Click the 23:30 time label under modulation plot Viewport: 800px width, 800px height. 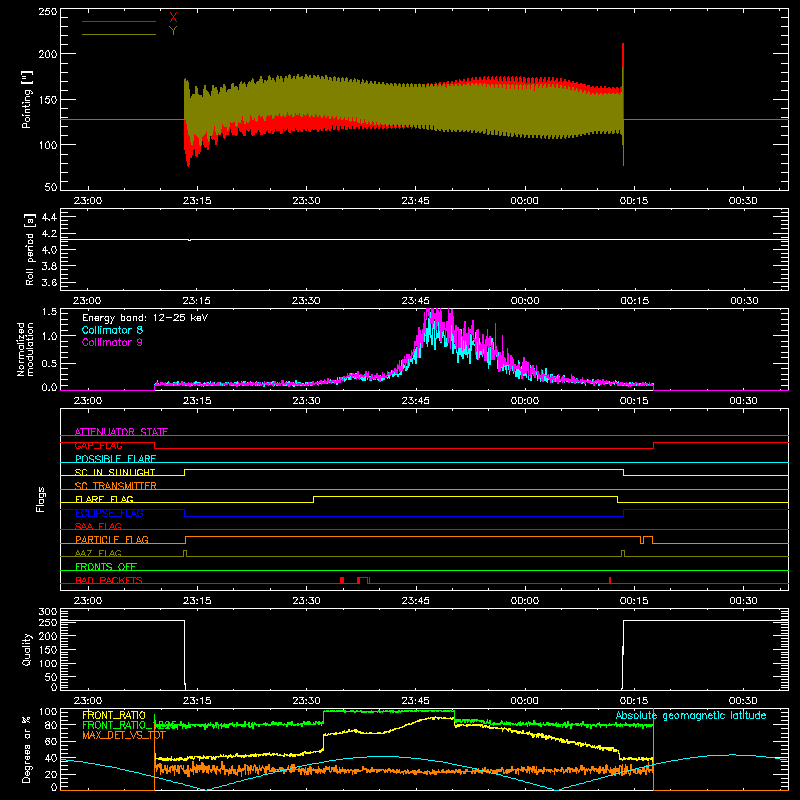(307, 401)
